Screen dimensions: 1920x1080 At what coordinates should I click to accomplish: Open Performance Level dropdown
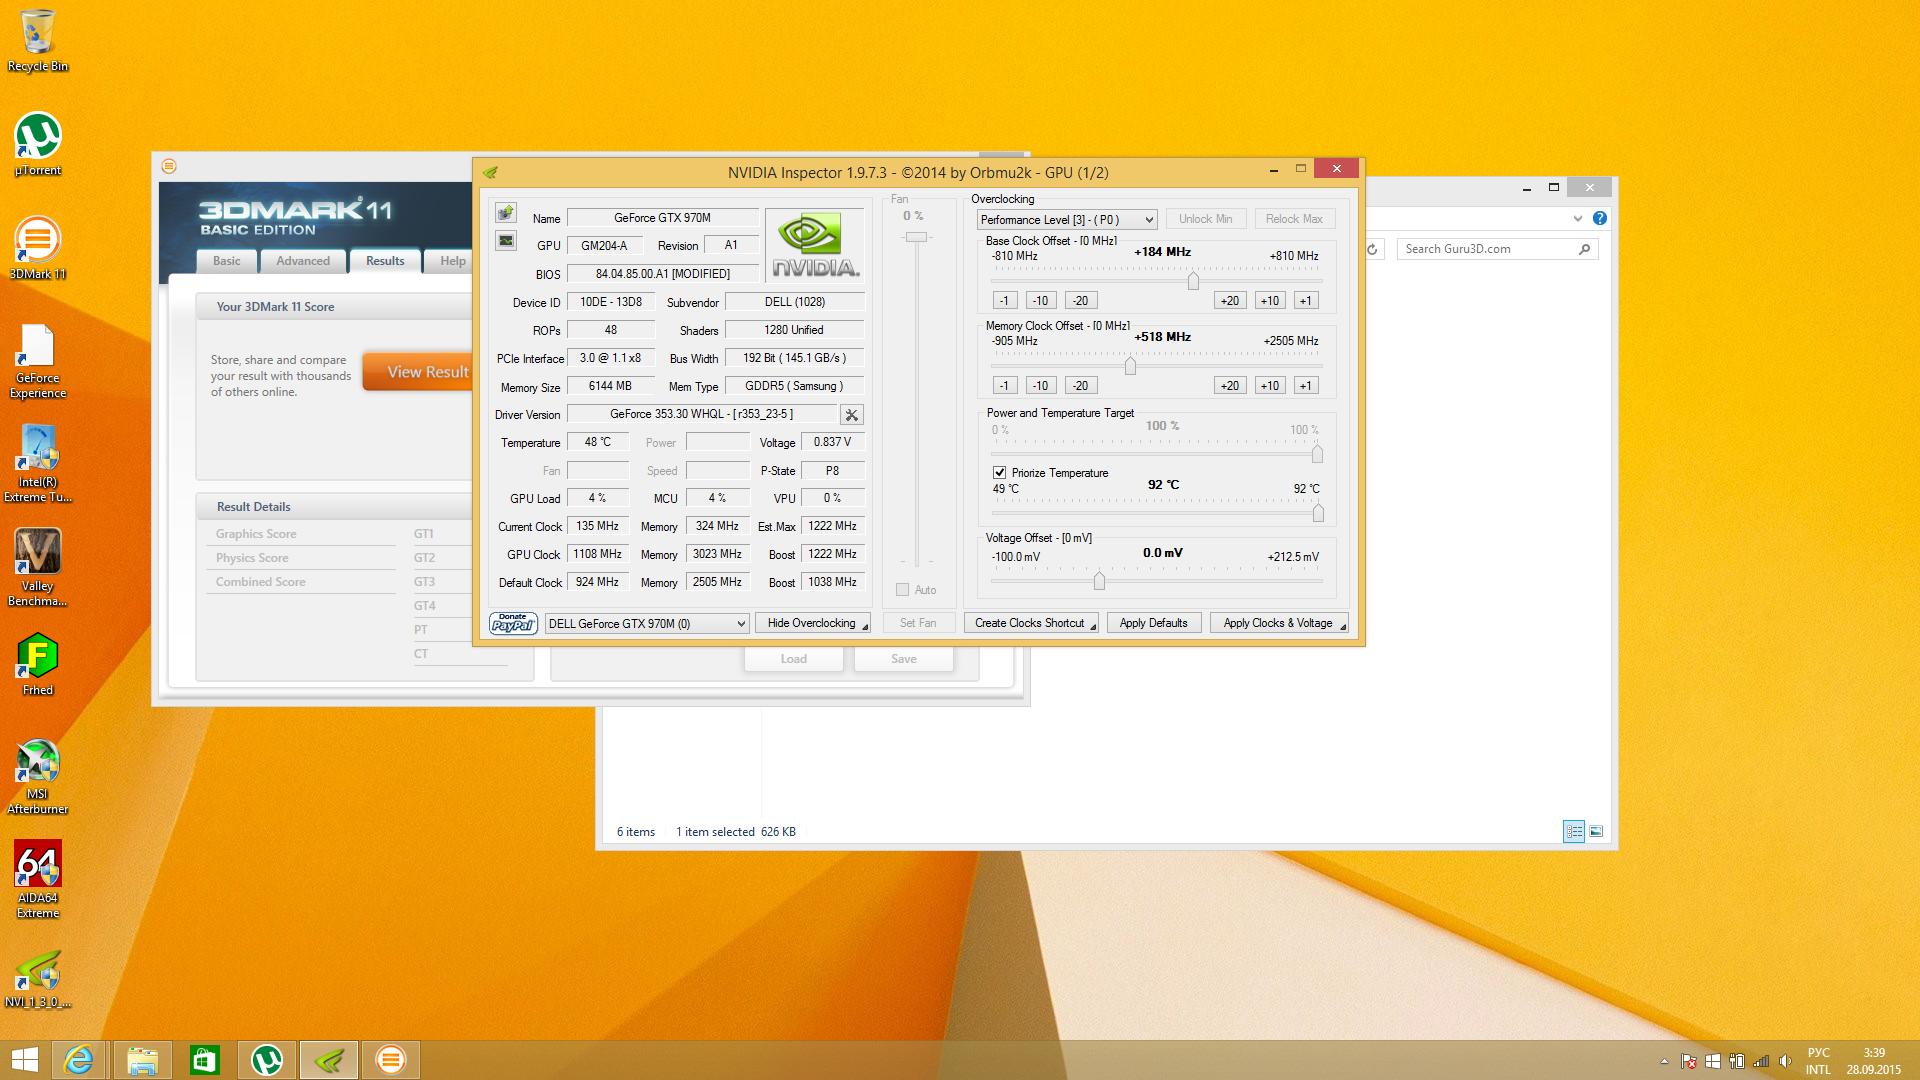[1067, 219]
